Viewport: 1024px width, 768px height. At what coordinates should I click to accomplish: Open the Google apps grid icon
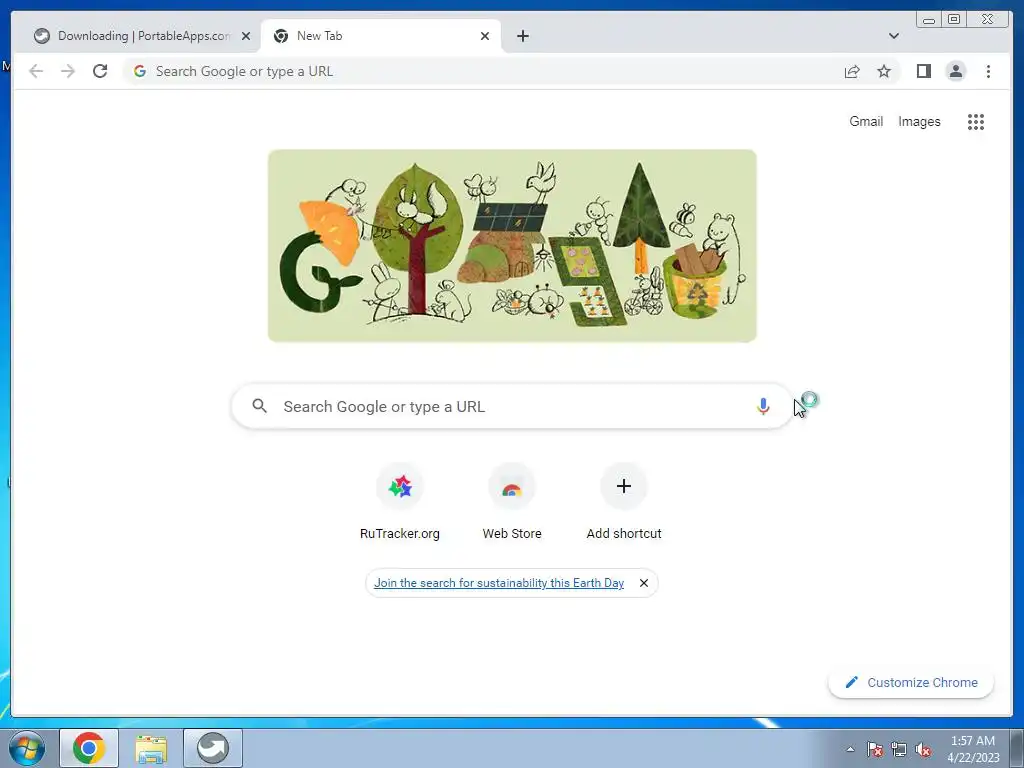click(976, 121)
